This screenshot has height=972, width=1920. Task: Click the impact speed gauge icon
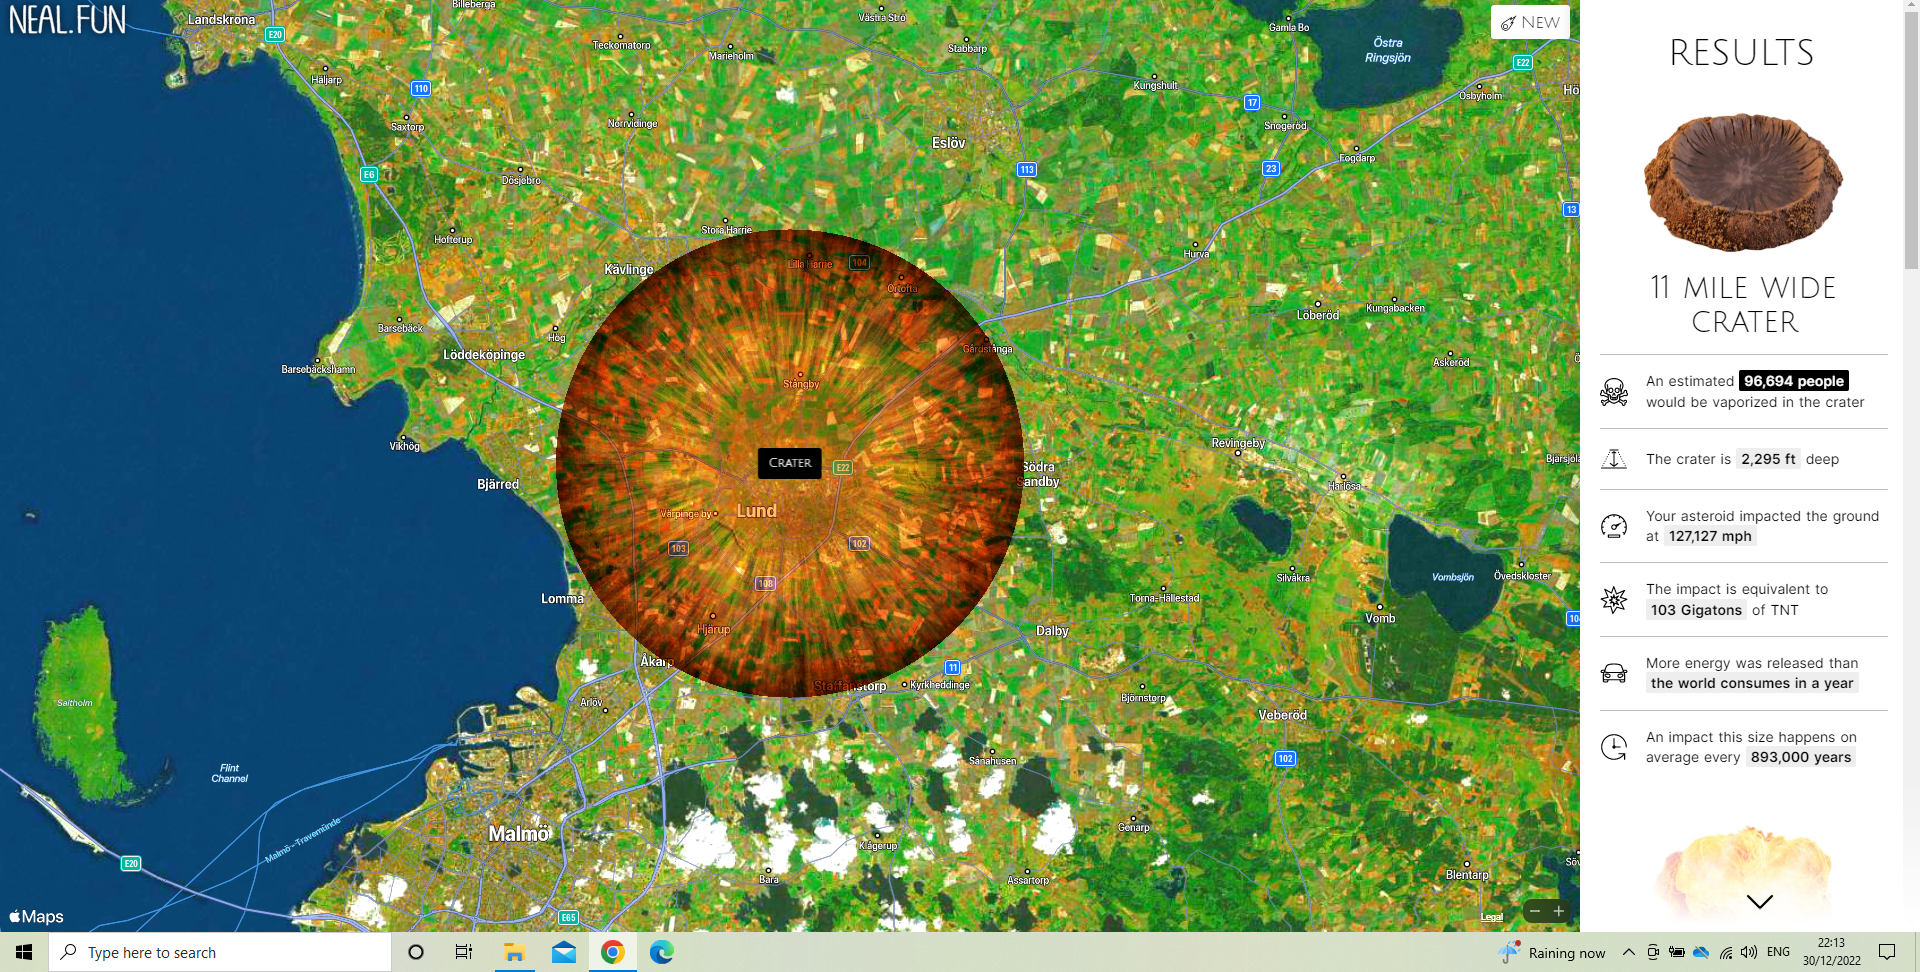coord(1614,526)
